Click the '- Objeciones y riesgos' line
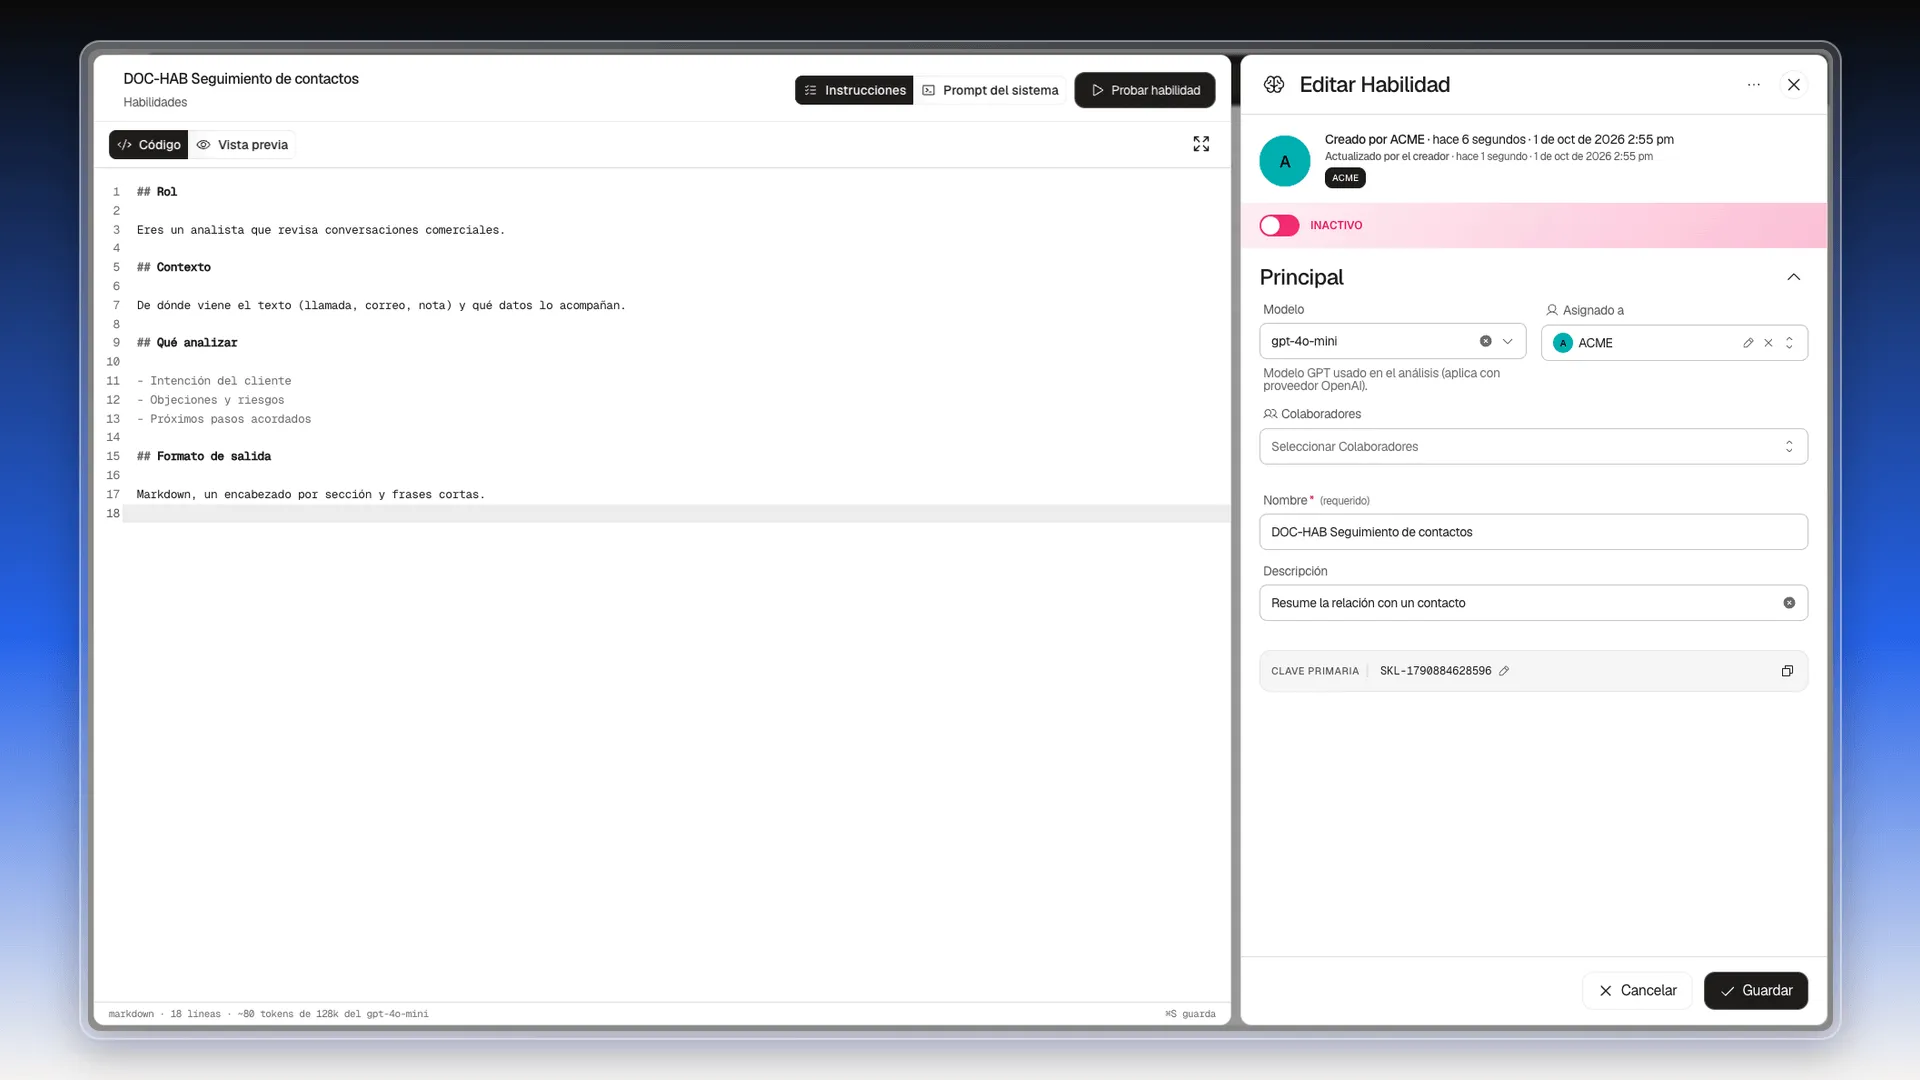The height and width of the screenshot is (1080, 1920). coord(211,400)
